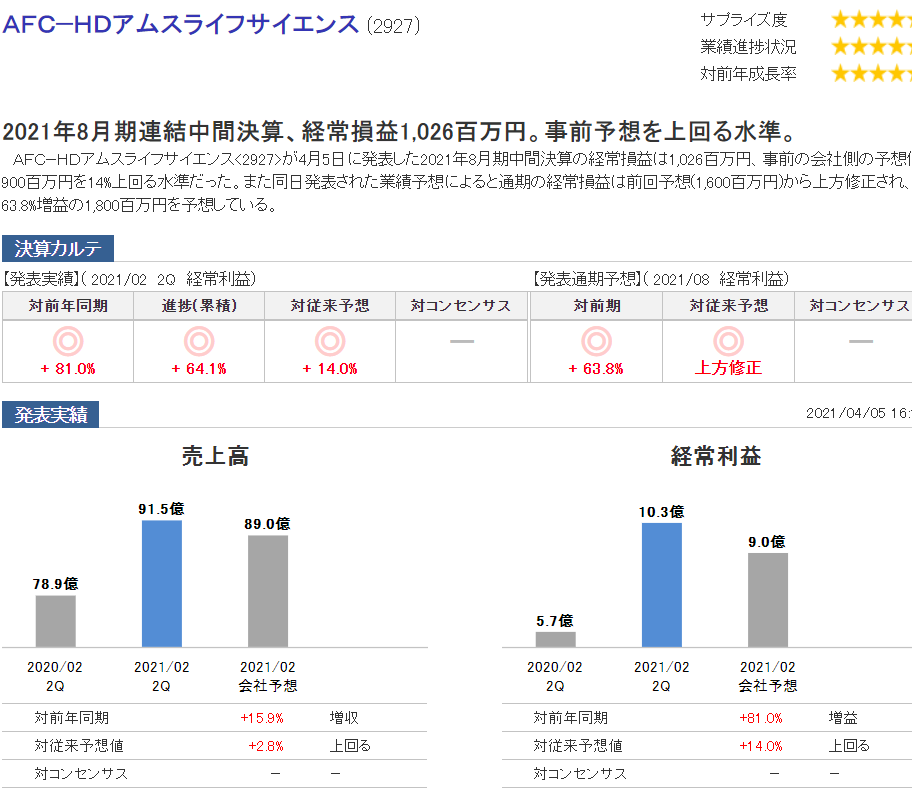This screenshot has width=912, height=792.
Task: Click 2021/04/05 timestamp
Action: click(858, 413)
